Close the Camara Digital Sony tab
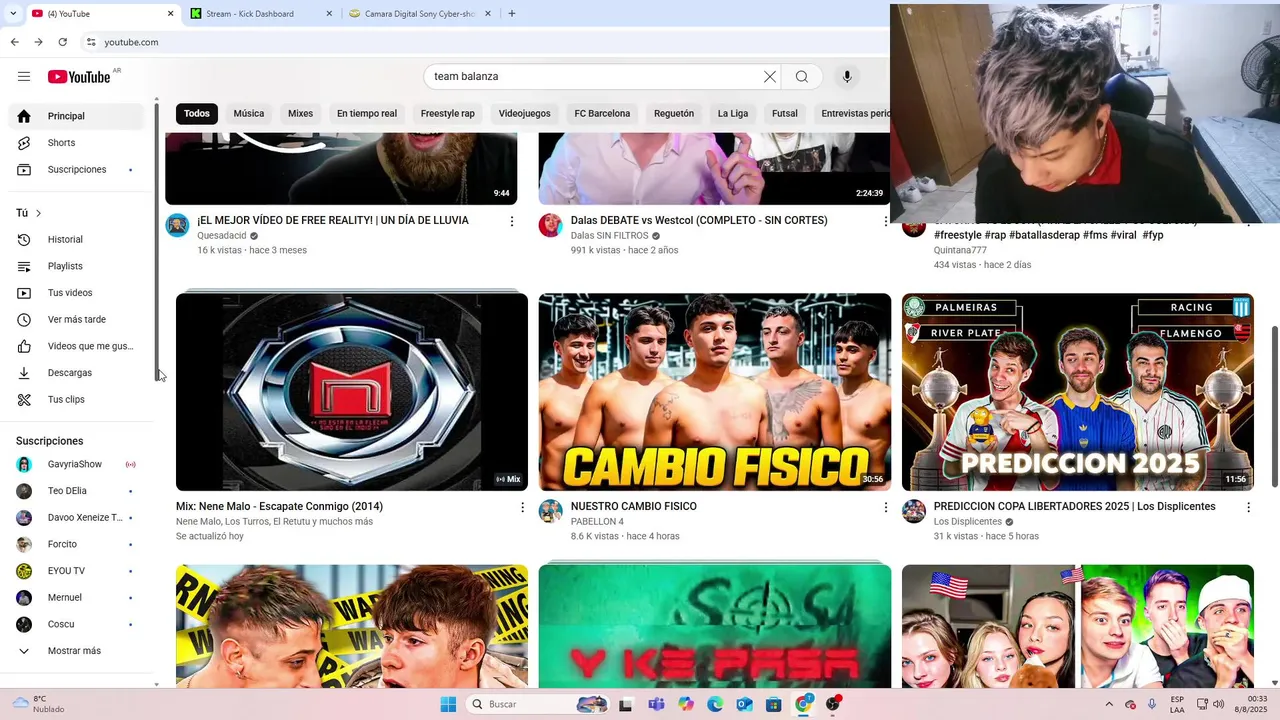This screenshot has width=1280, height=720. pos(488,14)
